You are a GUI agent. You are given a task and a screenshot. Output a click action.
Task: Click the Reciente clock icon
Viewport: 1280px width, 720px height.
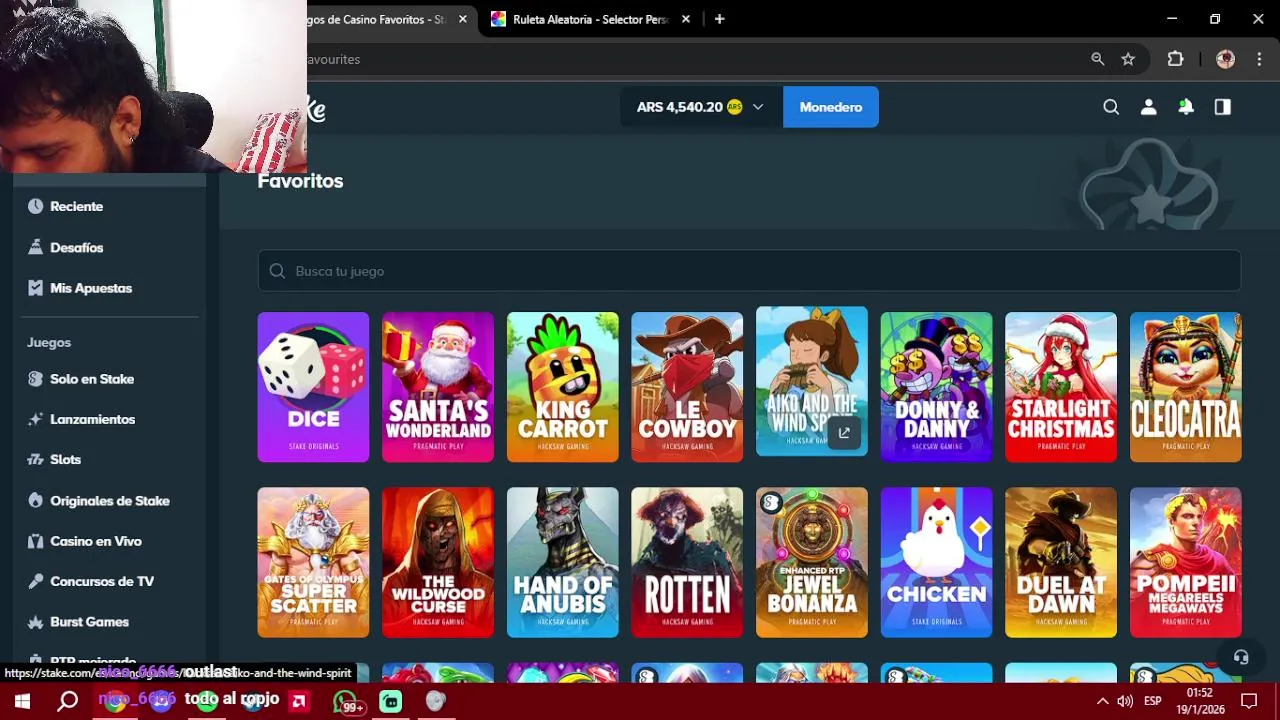pos(36,206)
